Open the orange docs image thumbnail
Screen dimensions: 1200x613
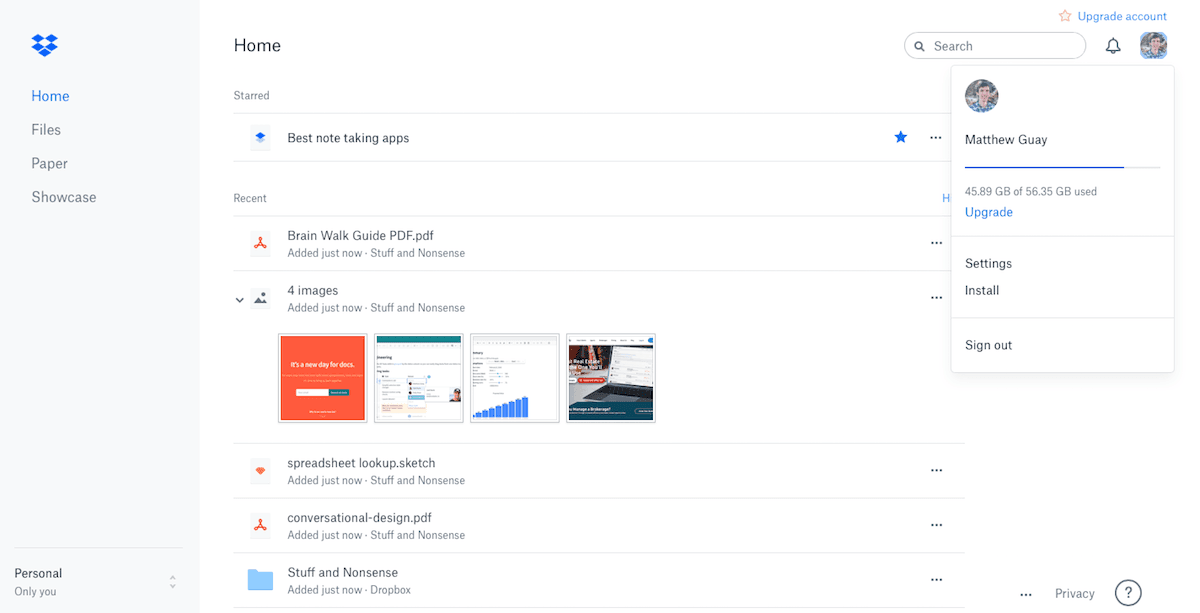(x=323, y=378)
